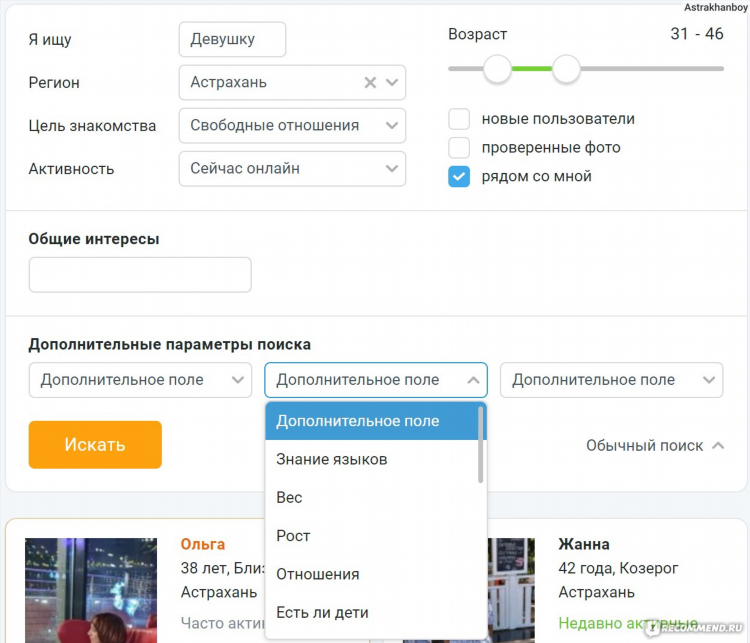Open the Цель знакомства dropdown

pos(292,126)
